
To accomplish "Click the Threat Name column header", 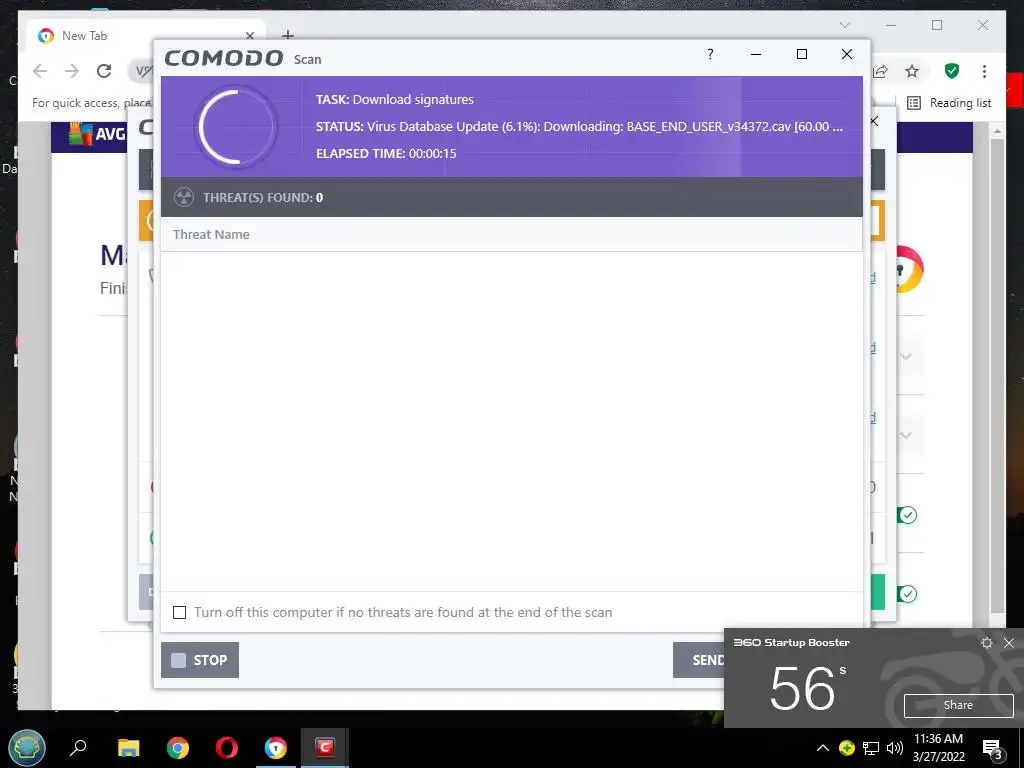I will (211, 234).
